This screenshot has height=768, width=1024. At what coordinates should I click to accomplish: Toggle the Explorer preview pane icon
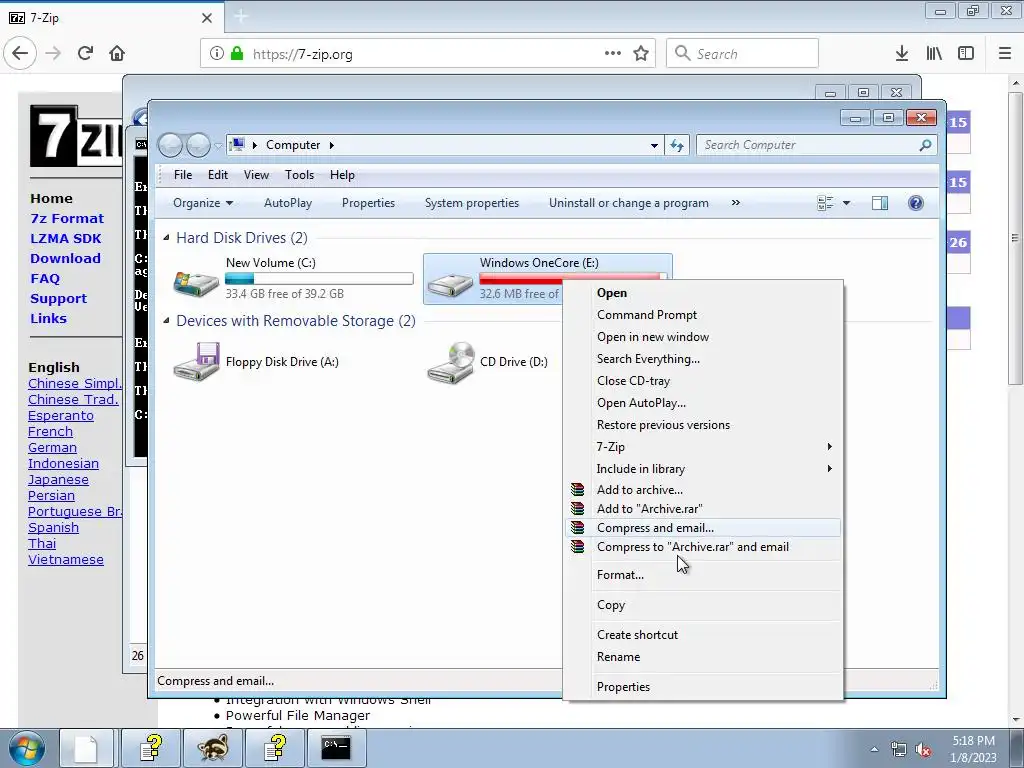coord(880,203)
